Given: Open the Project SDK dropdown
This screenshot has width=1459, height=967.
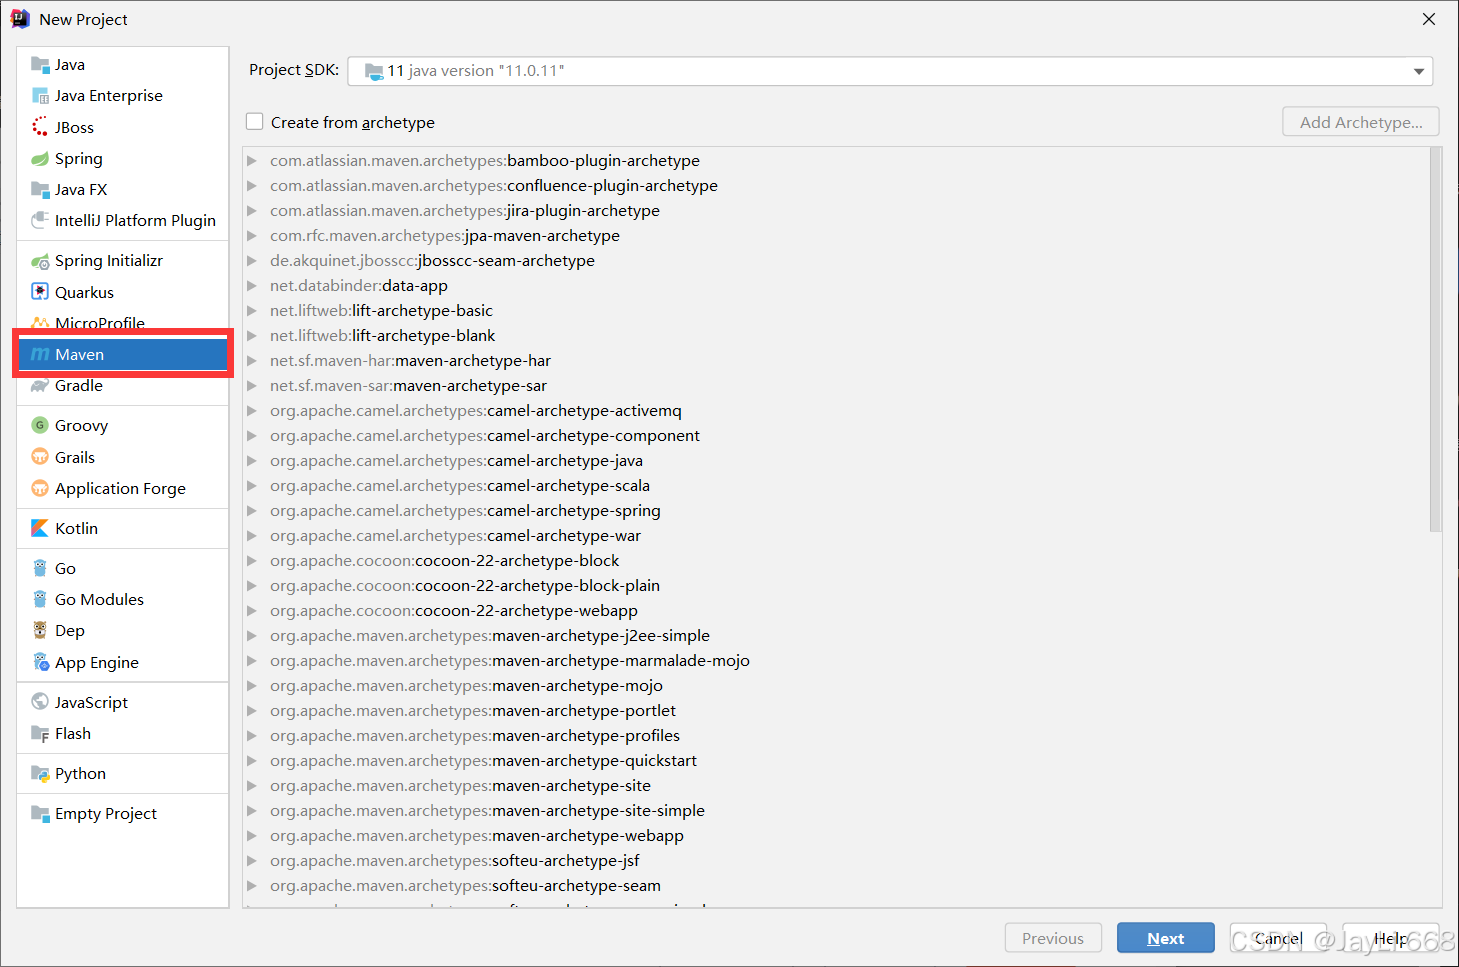Looking at the screenshot, I should click(890, 71).
